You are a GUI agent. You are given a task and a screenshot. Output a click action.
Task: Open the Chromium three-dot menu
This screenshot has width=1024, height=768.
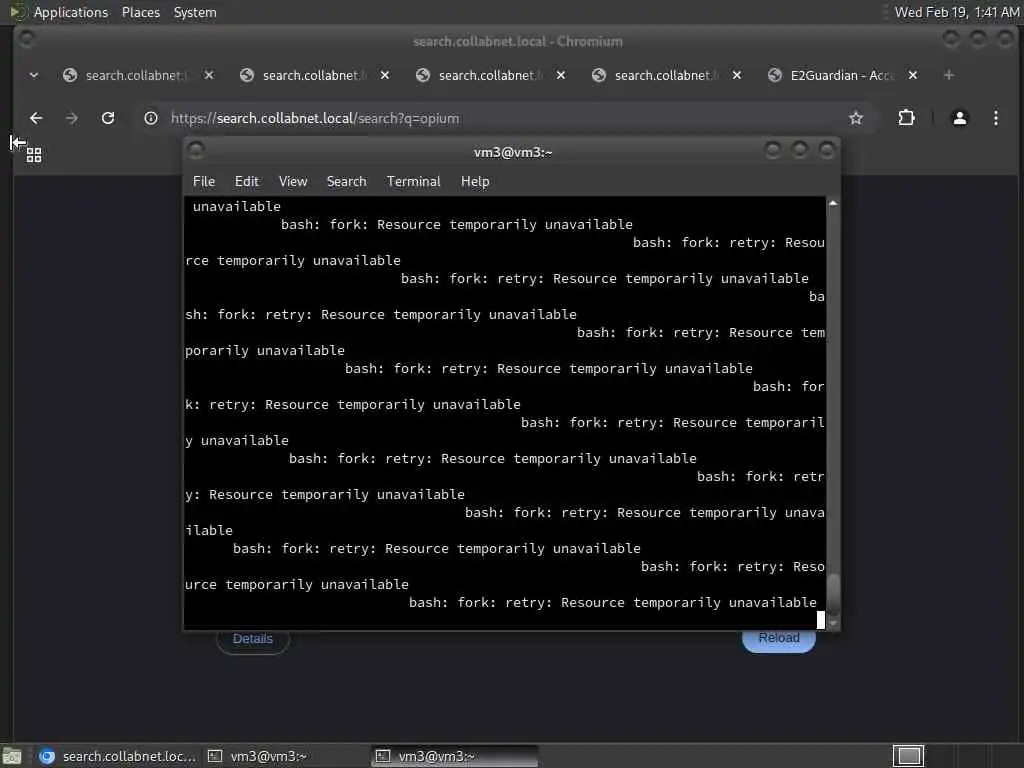(x=995, y=118)
